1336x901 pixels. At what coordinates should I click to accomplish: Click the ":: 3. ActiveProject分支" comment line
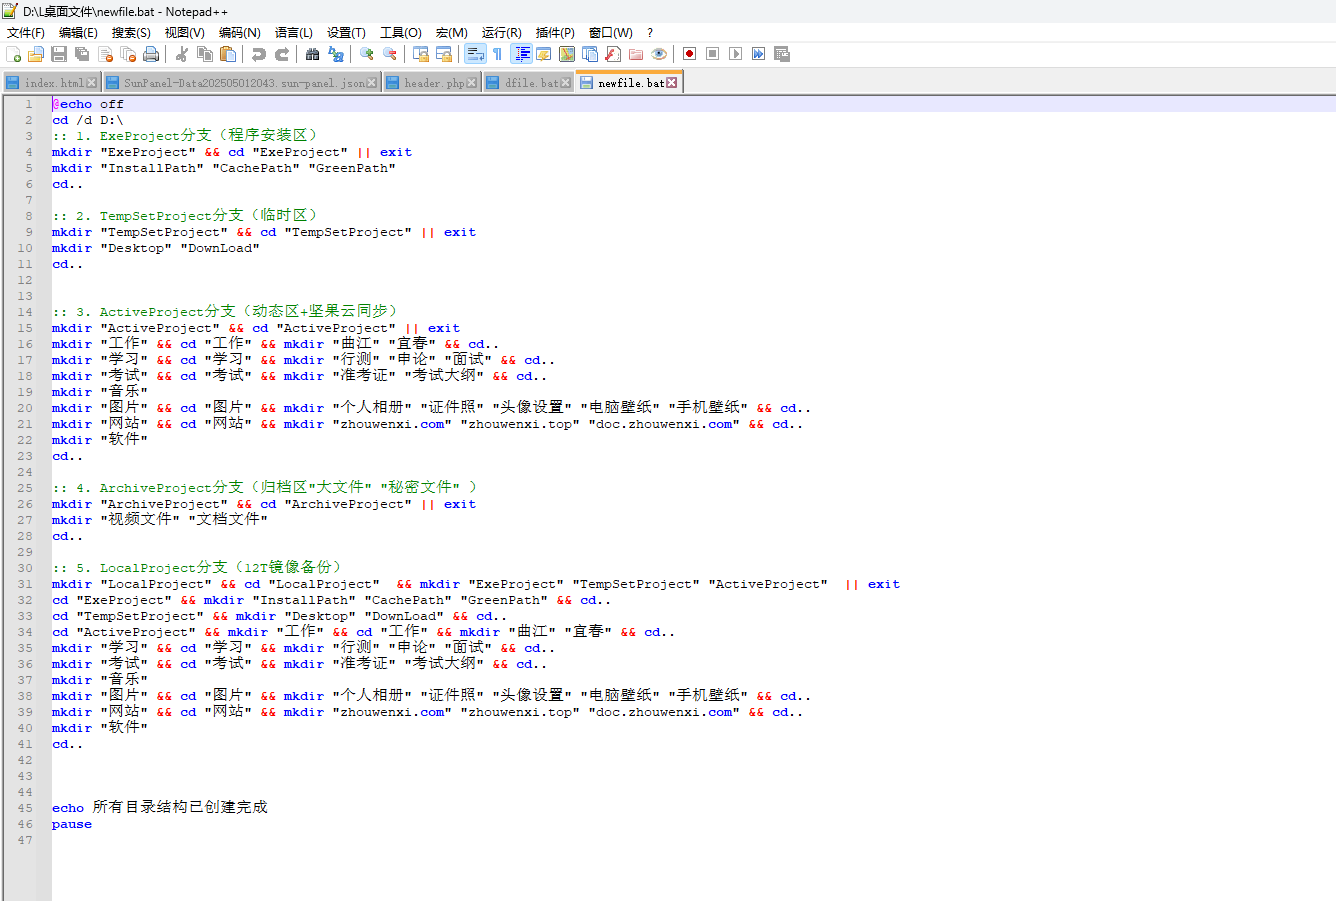coord(225,312)
